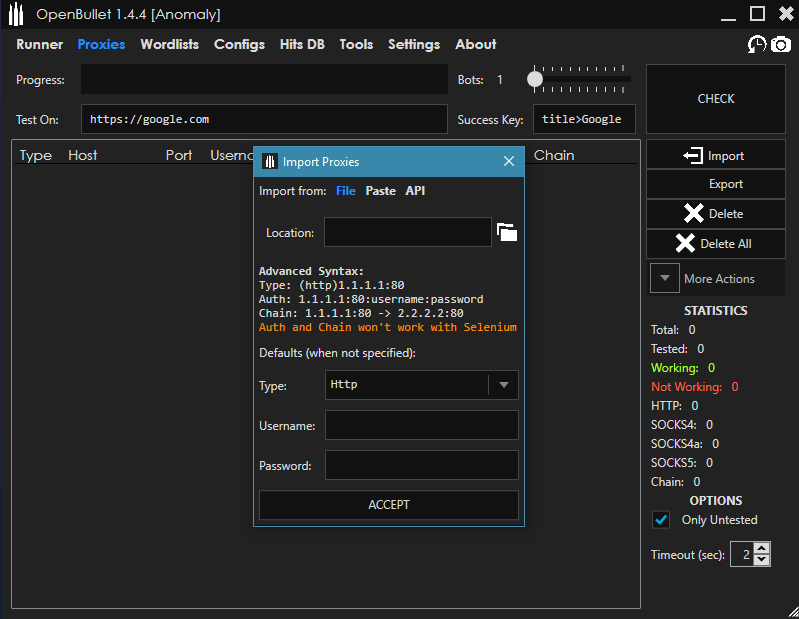The height and width of the screenshot is (619, 799).
Task: Maximize the OpenBullet window
Action: (x=757, y=14)
